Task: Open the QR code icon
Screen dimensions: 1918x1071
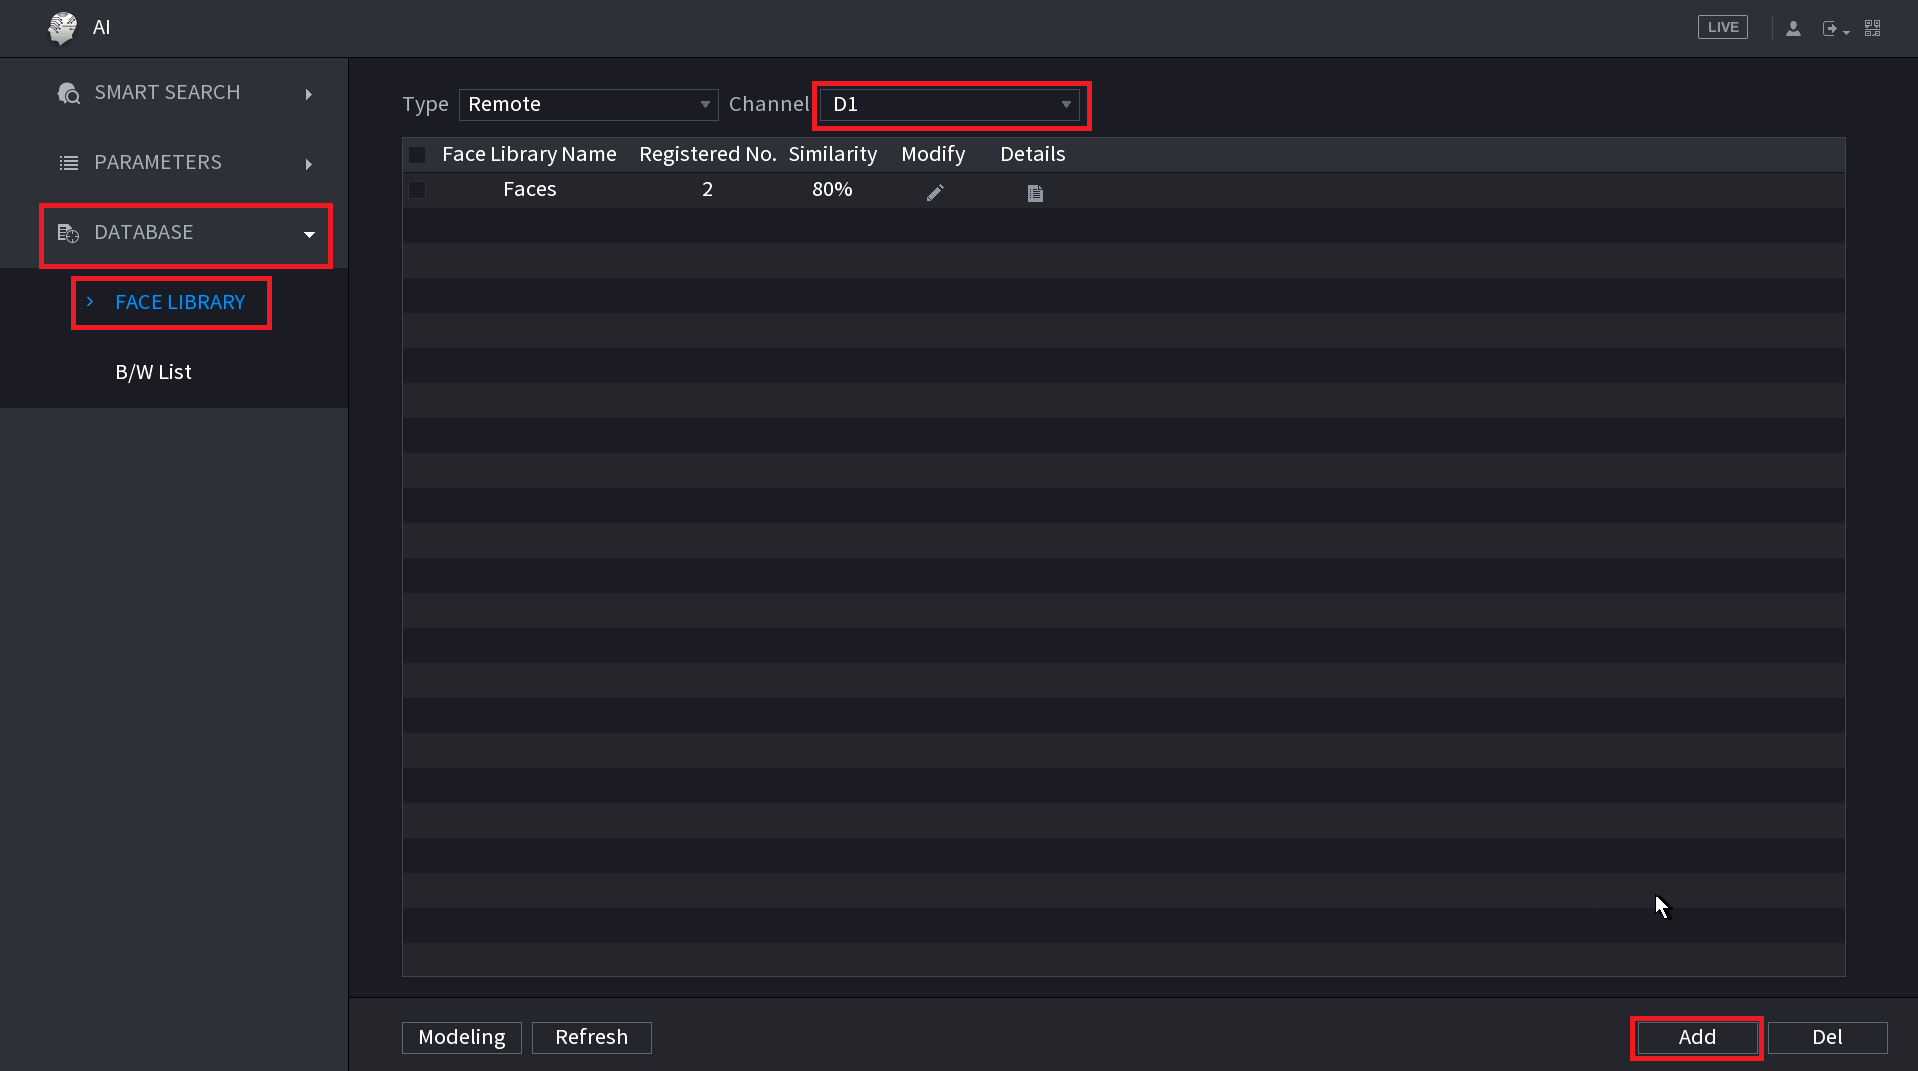Action: click(x=1873, y=28)
